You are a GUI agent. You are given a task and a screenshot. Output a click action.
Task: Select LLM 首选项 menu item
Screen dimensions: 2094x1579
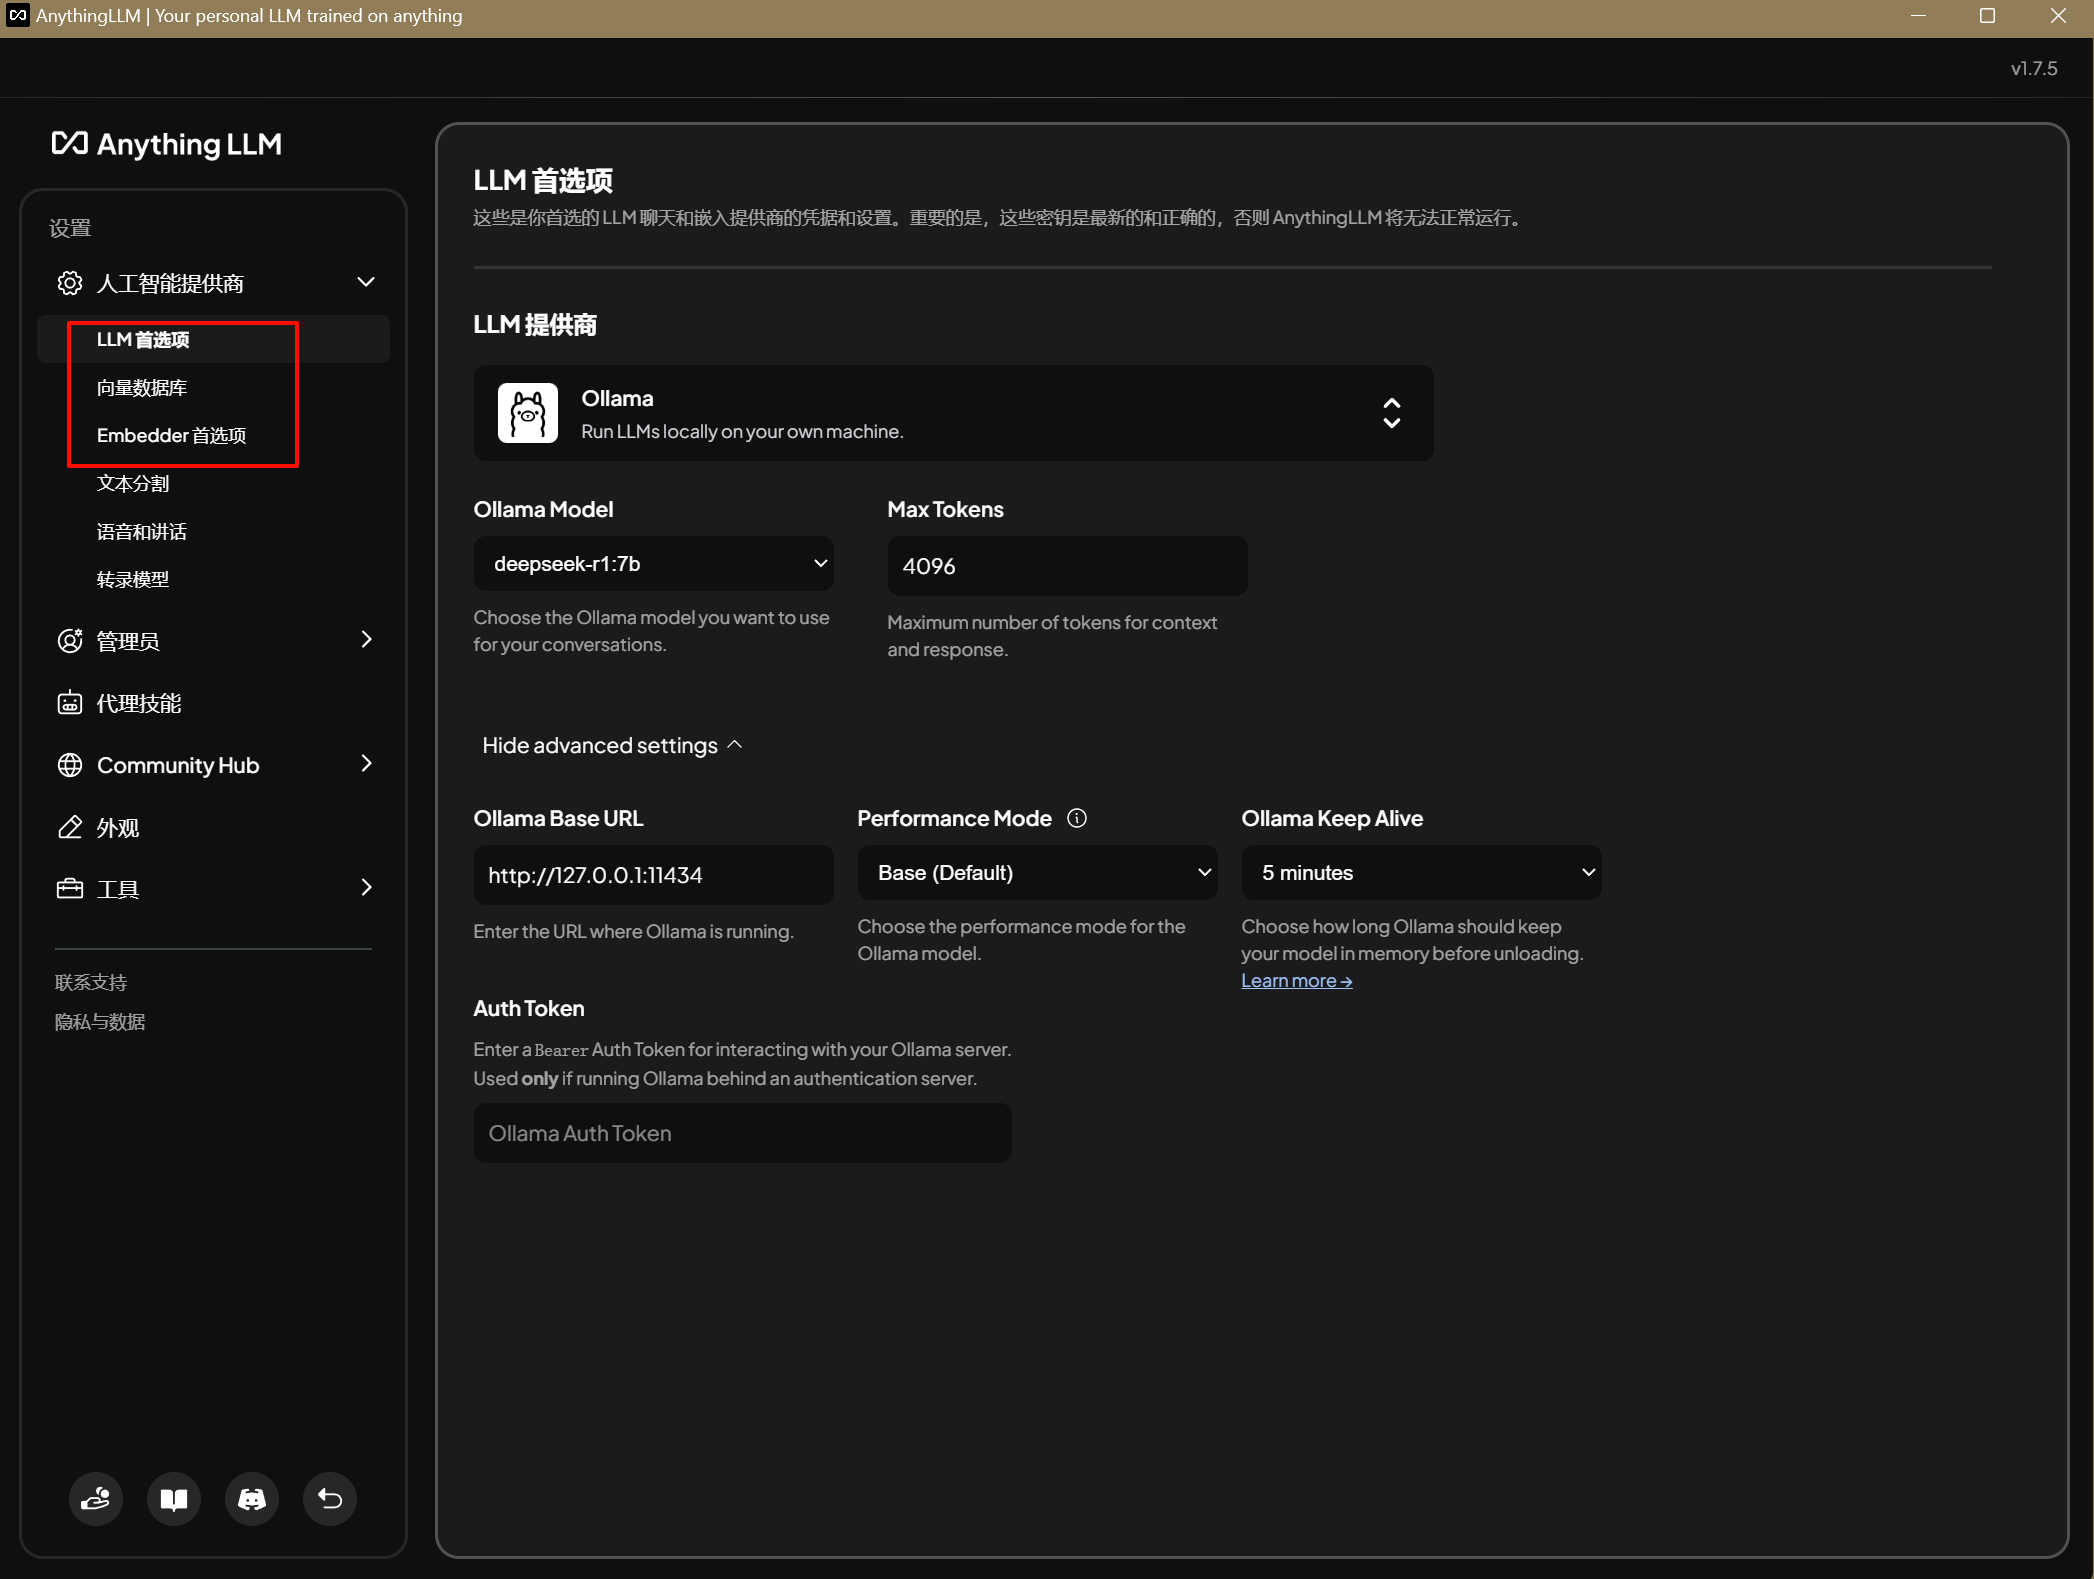(x=214, y=340)
